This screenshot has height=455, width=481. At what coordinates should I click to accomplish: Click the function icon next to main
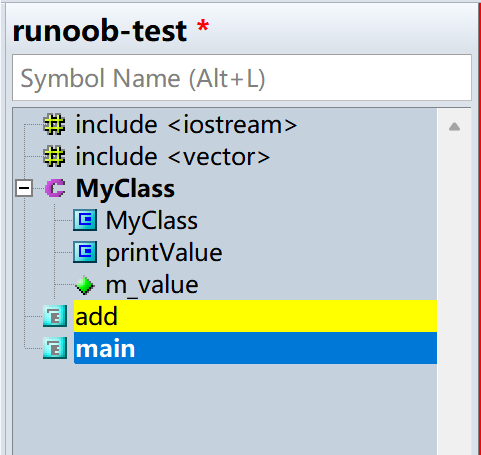click(55, 348)
